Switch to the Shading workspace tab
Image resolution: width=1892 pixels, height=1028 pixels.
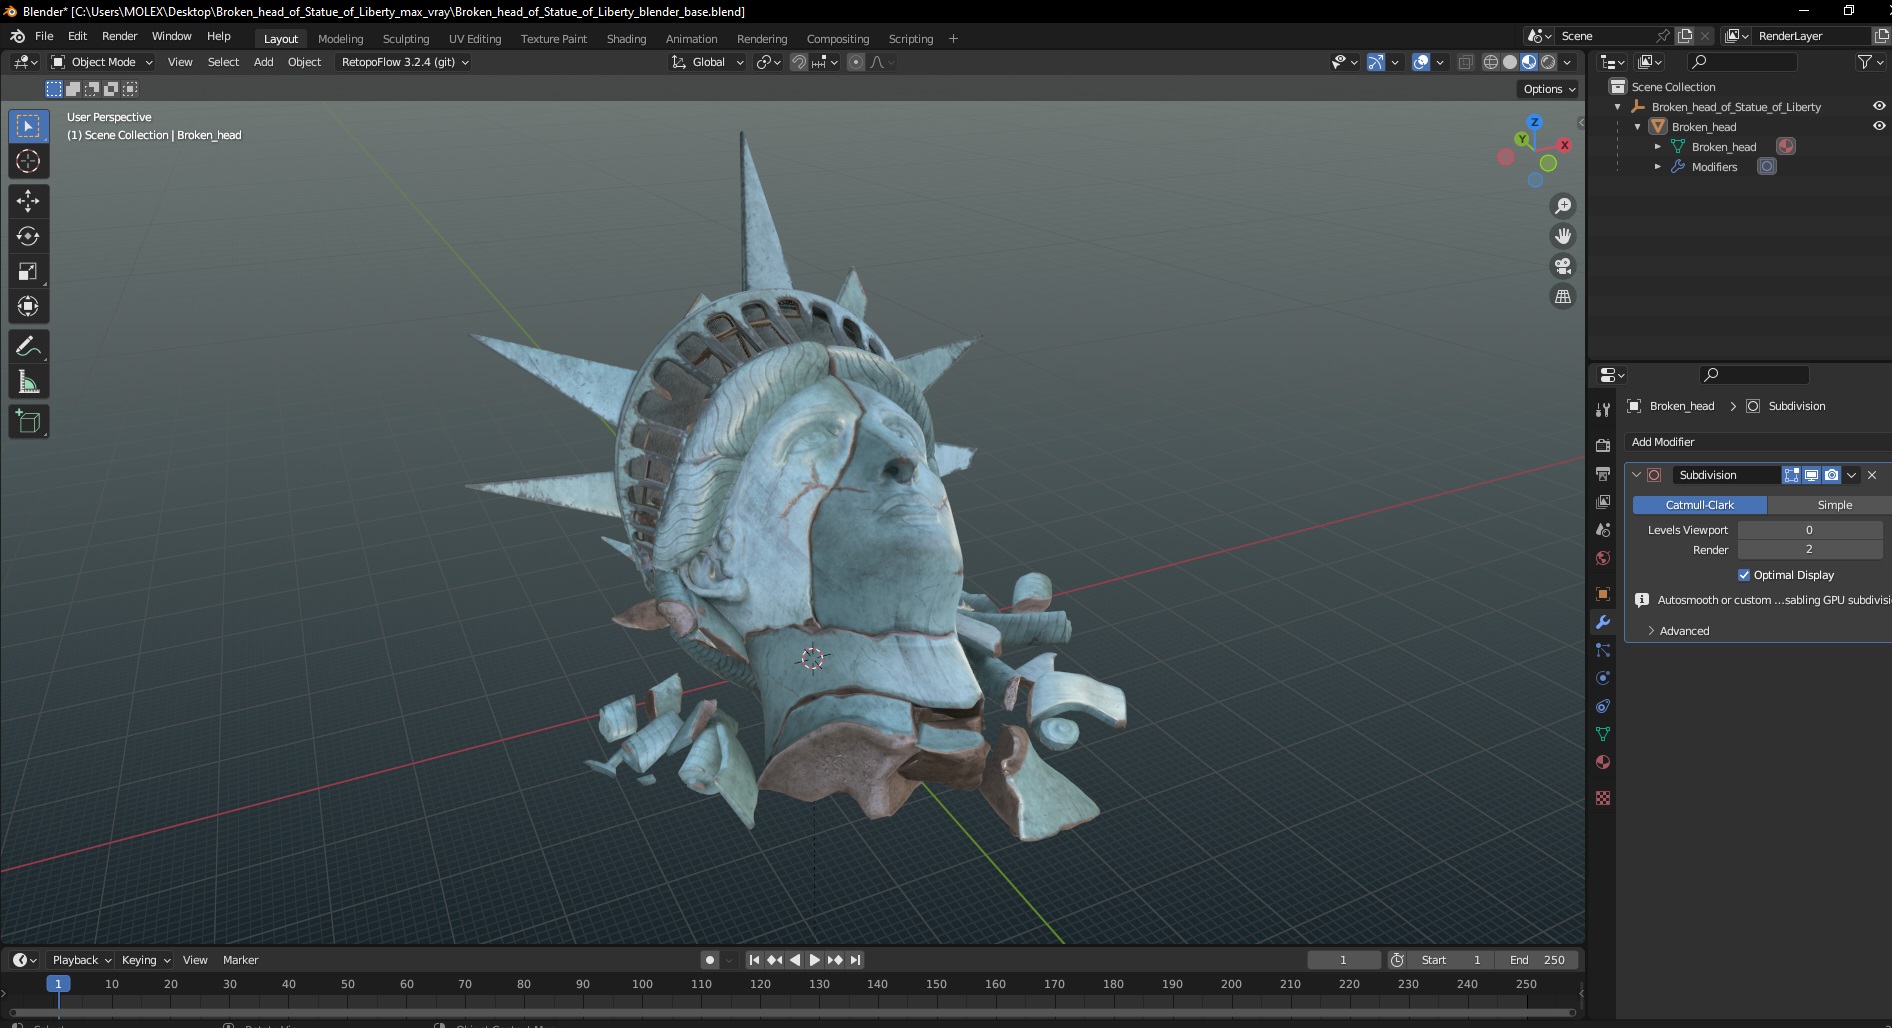626,39
